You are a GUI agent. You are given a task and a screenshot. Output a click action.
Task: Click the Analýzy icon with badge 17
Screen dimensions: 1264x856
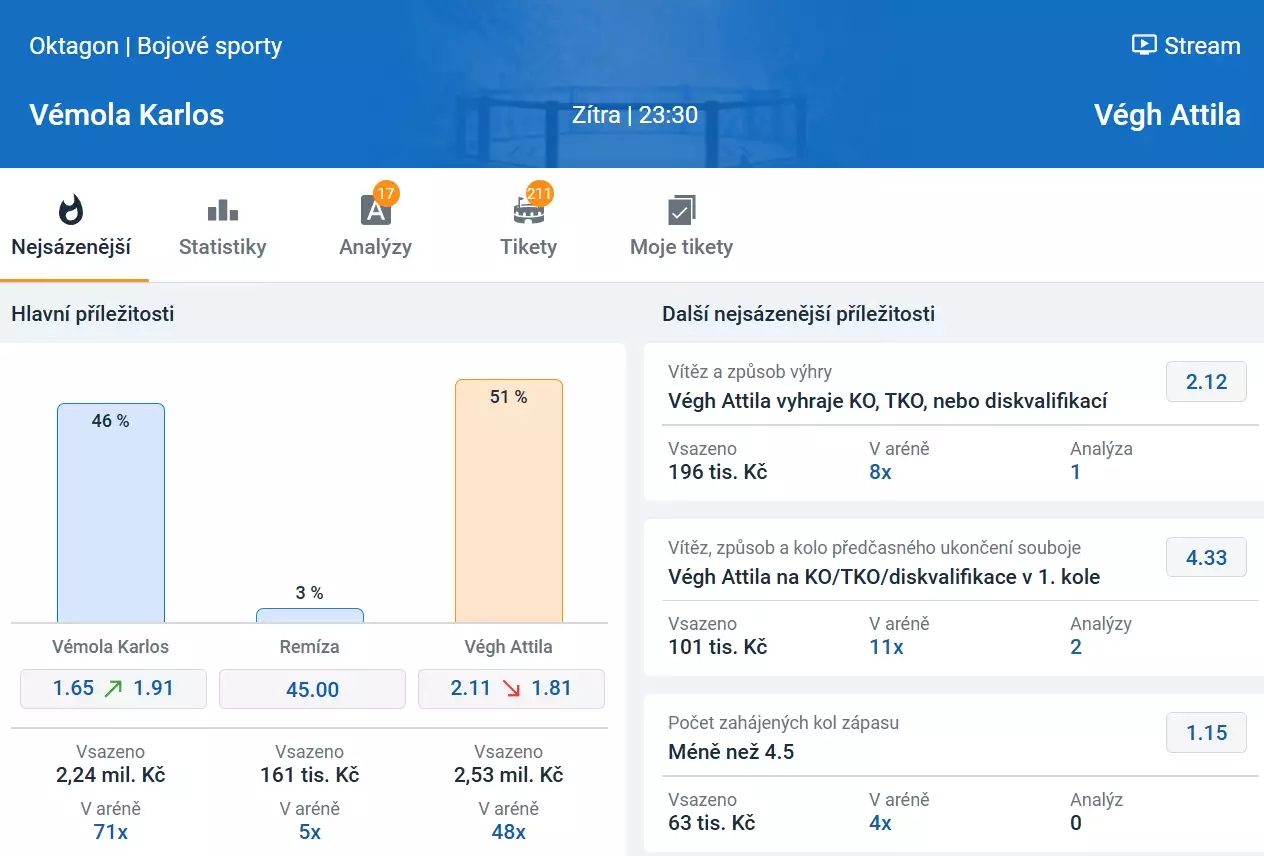pos(375,210)
